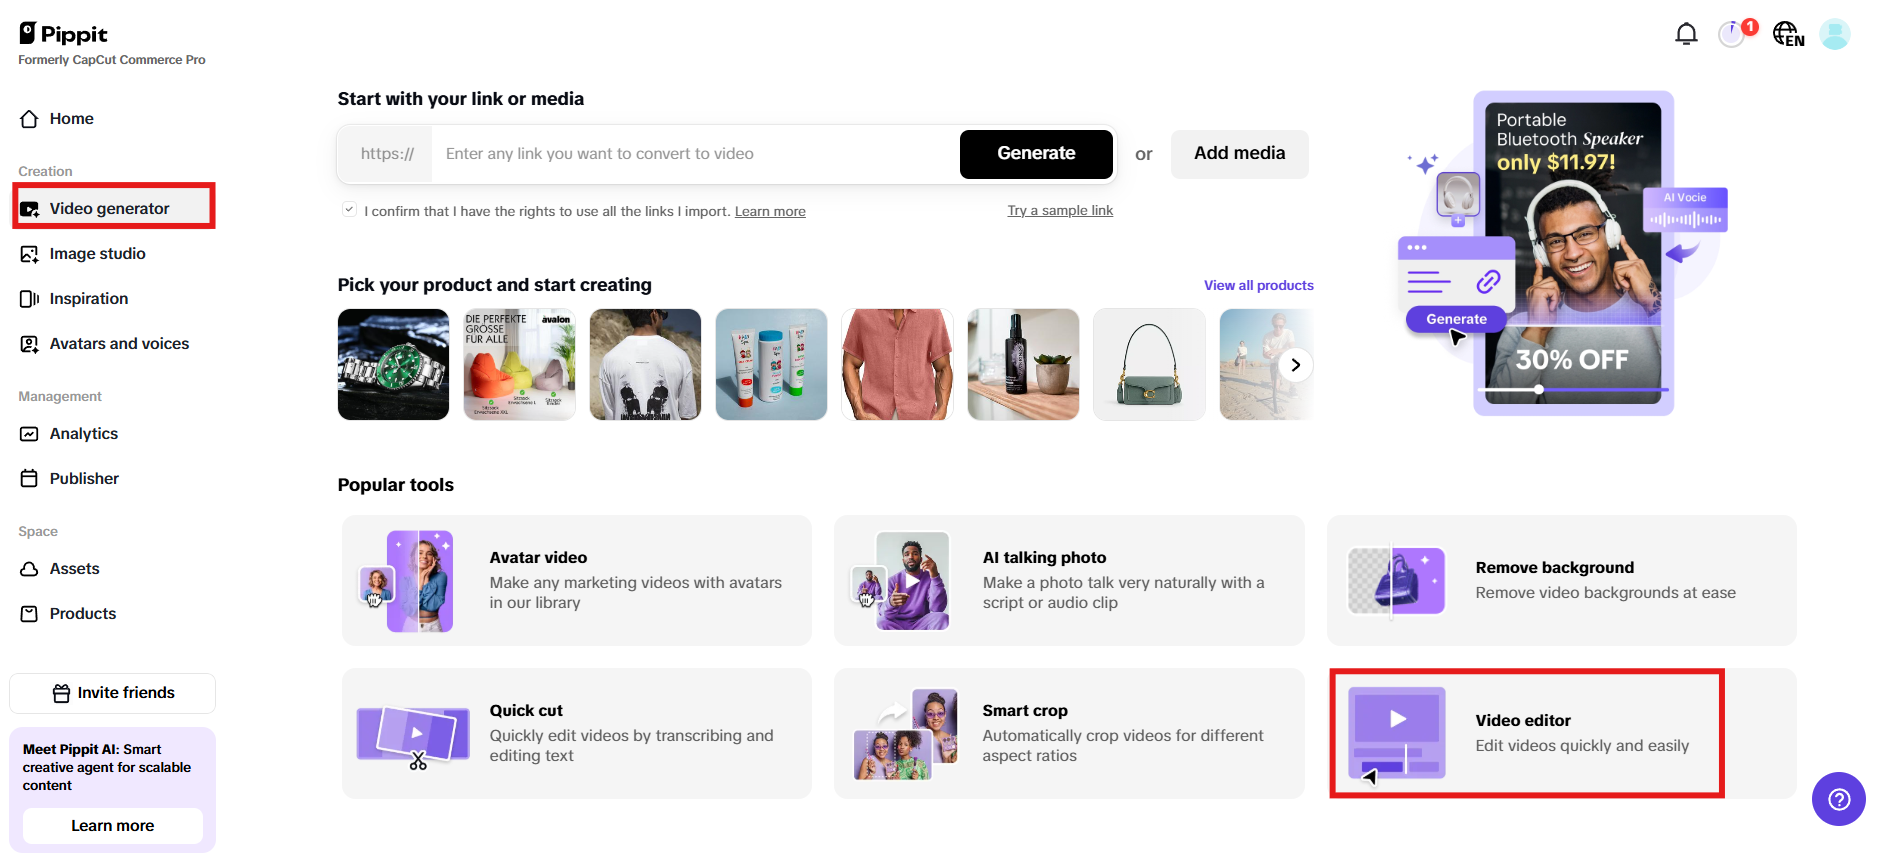The image size is (1879, 853).
Task: Open the EN language selector
Action: pos(1788,33)
